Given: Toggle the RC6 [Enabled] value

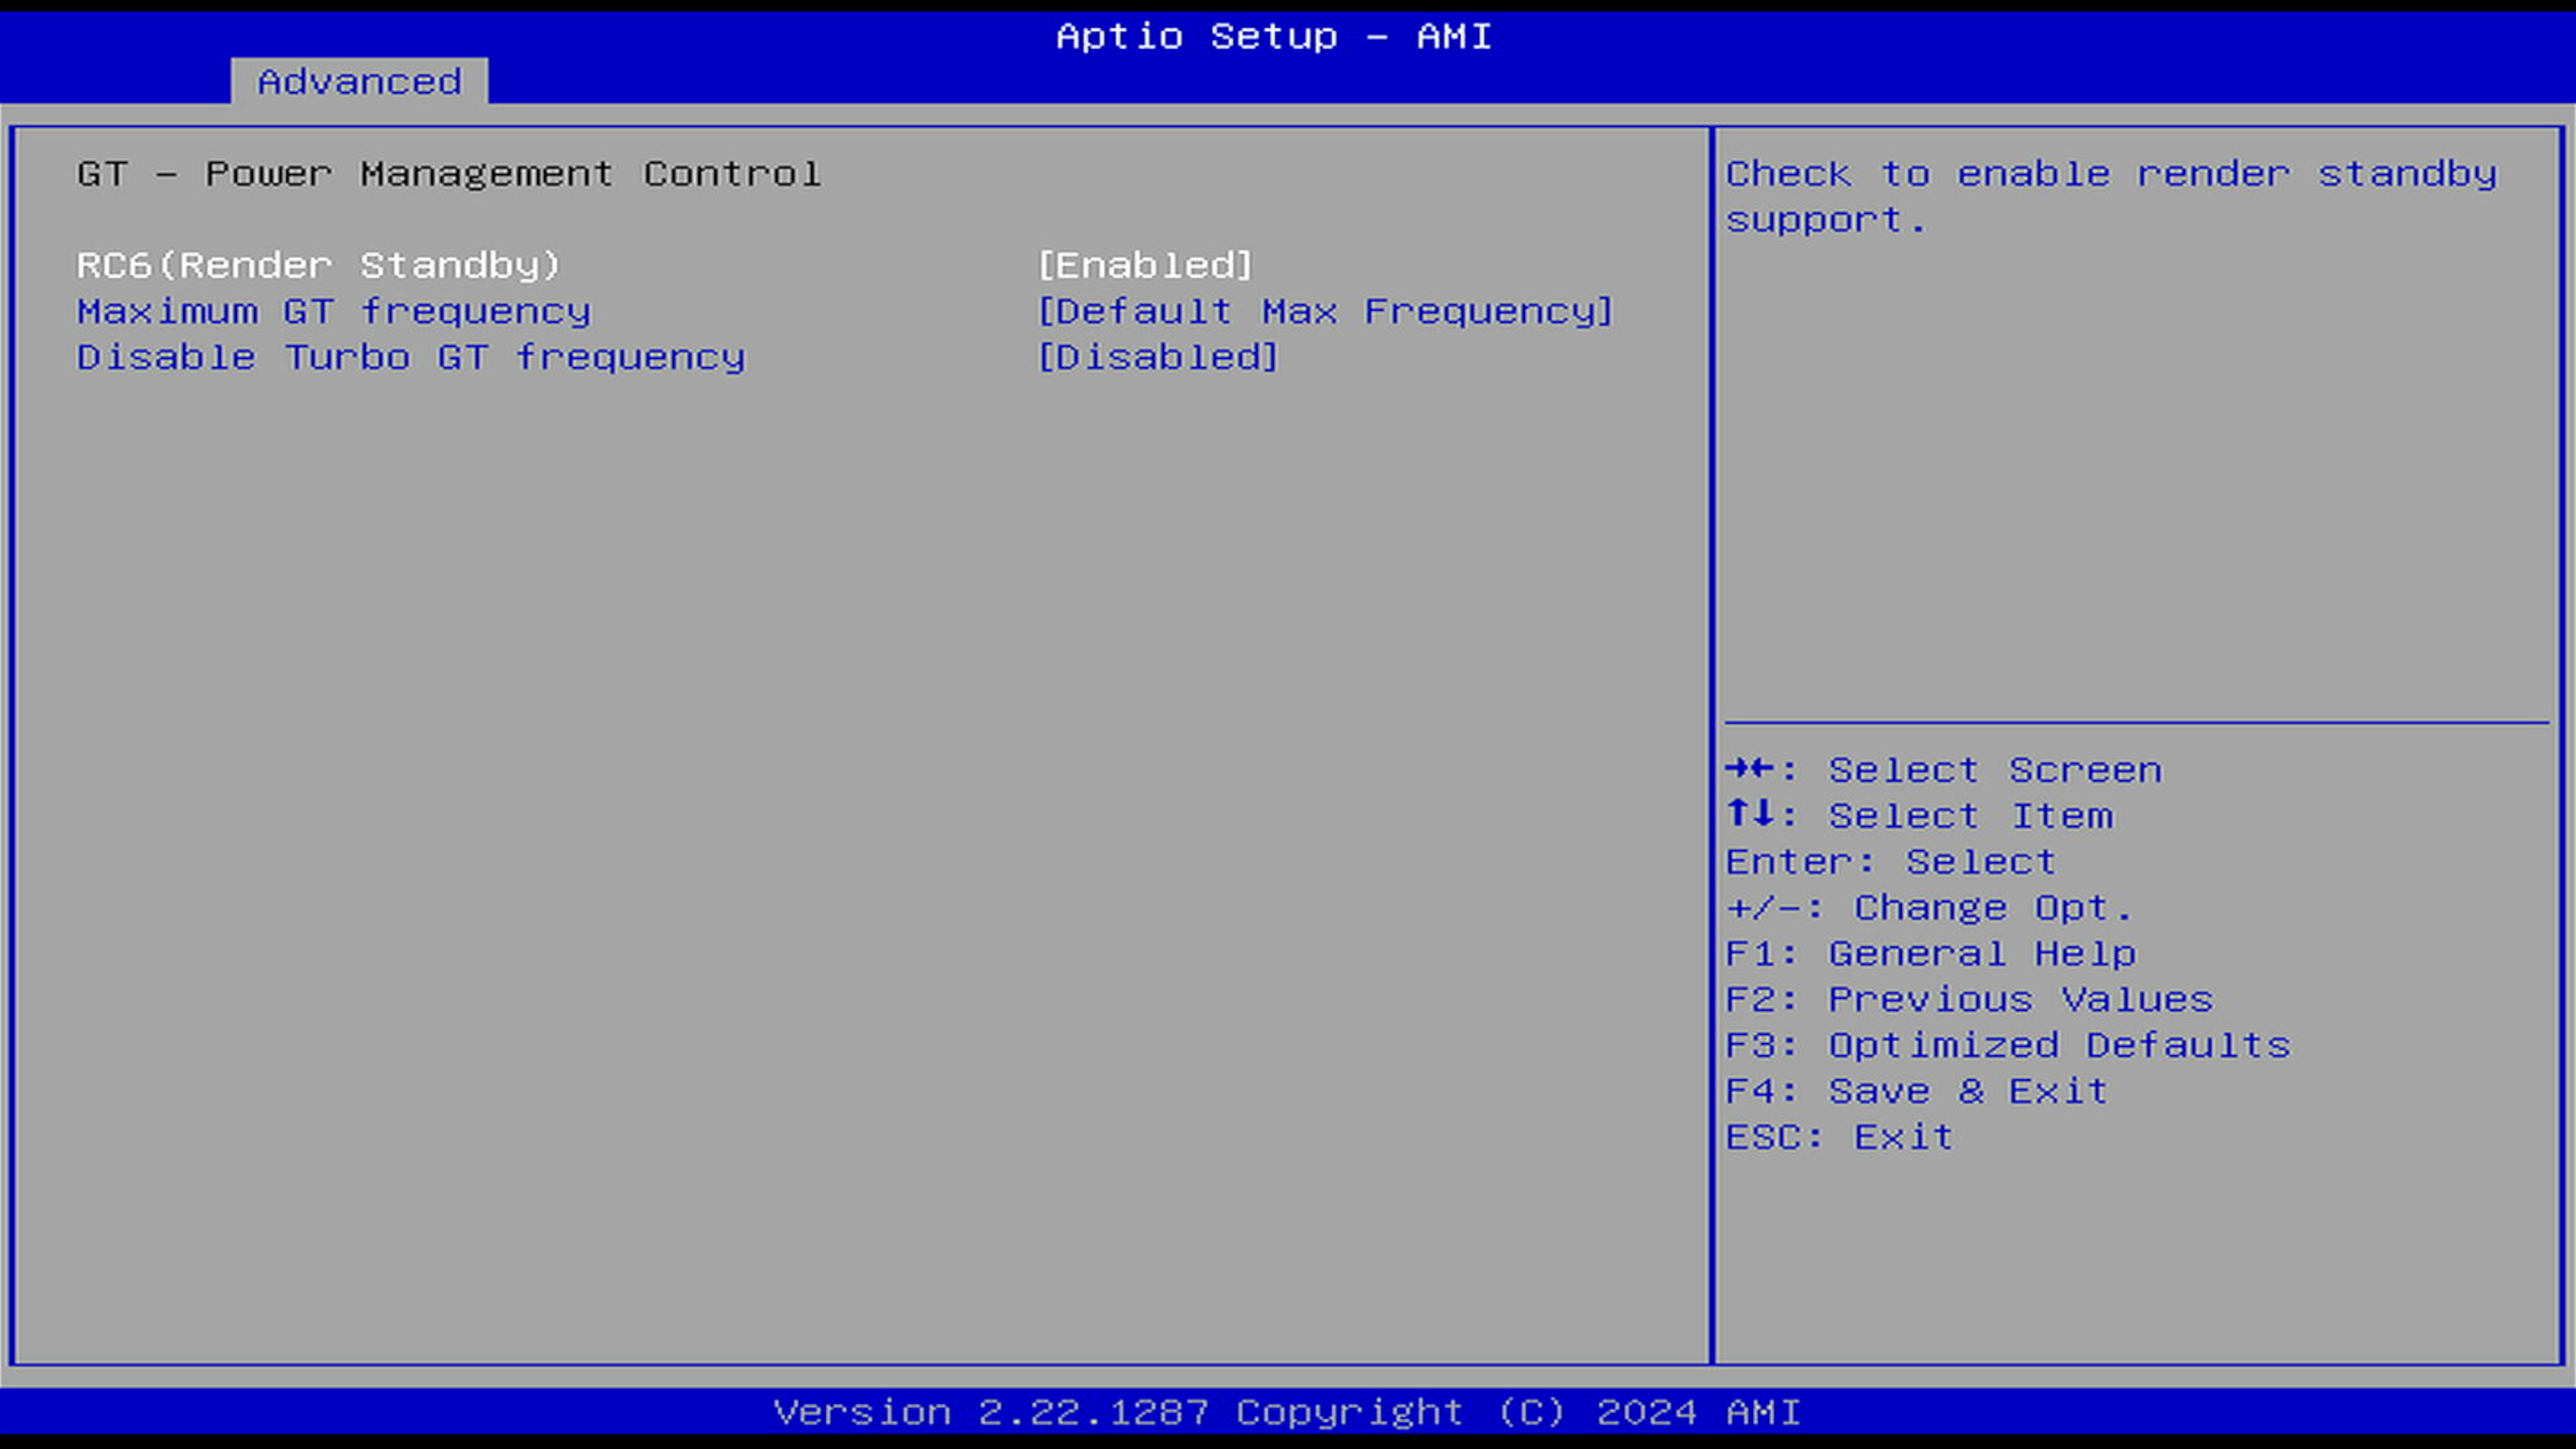Looking at the screenshot, I should [x=1145, y=265].
